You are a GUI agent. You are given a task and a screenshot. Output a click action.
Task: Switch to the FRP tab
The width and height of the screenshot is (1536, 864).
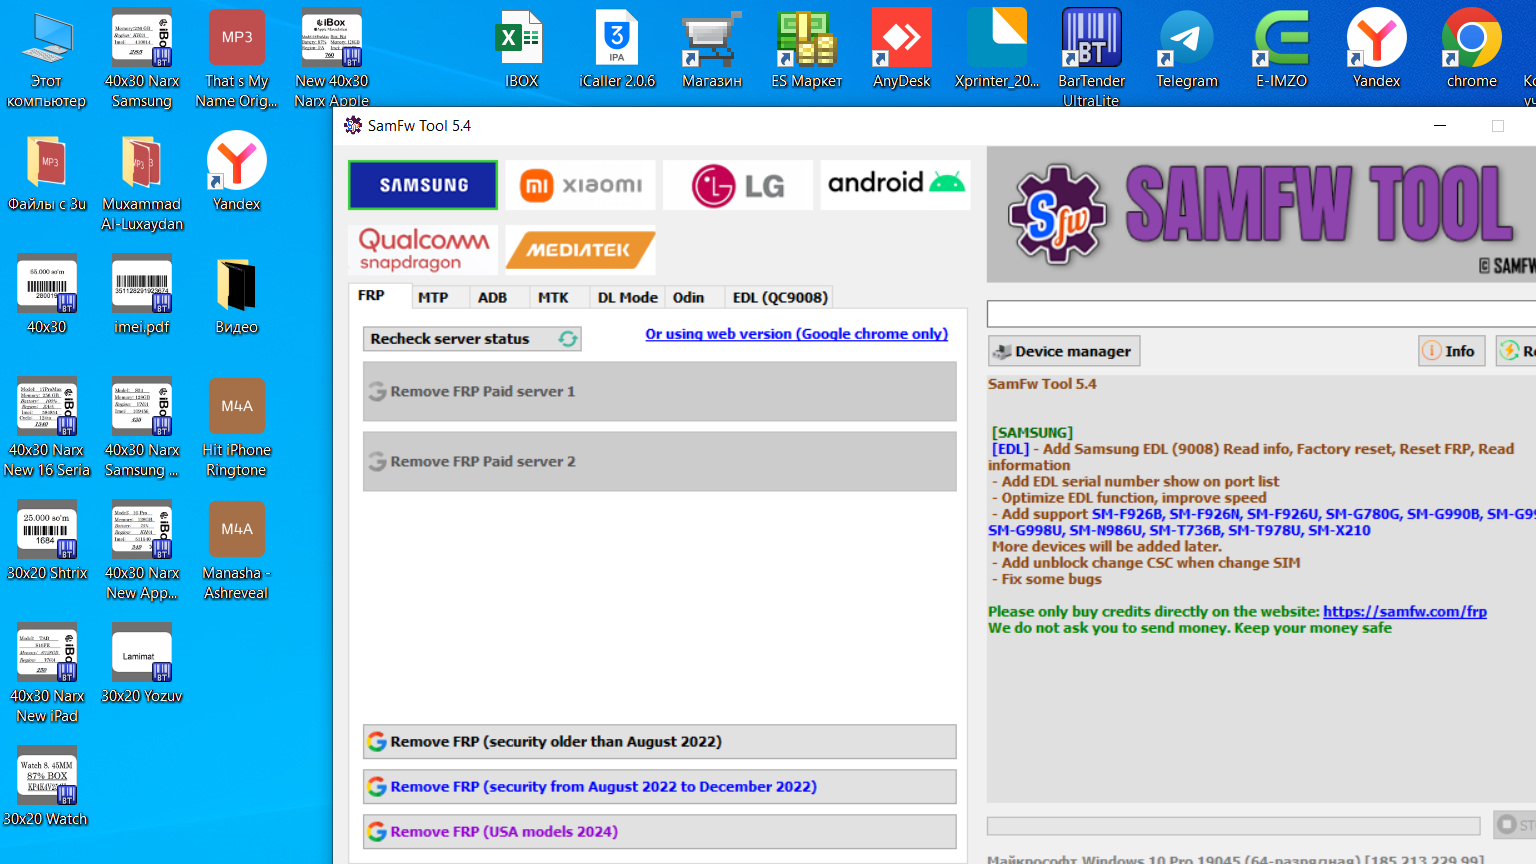[371, 296]
